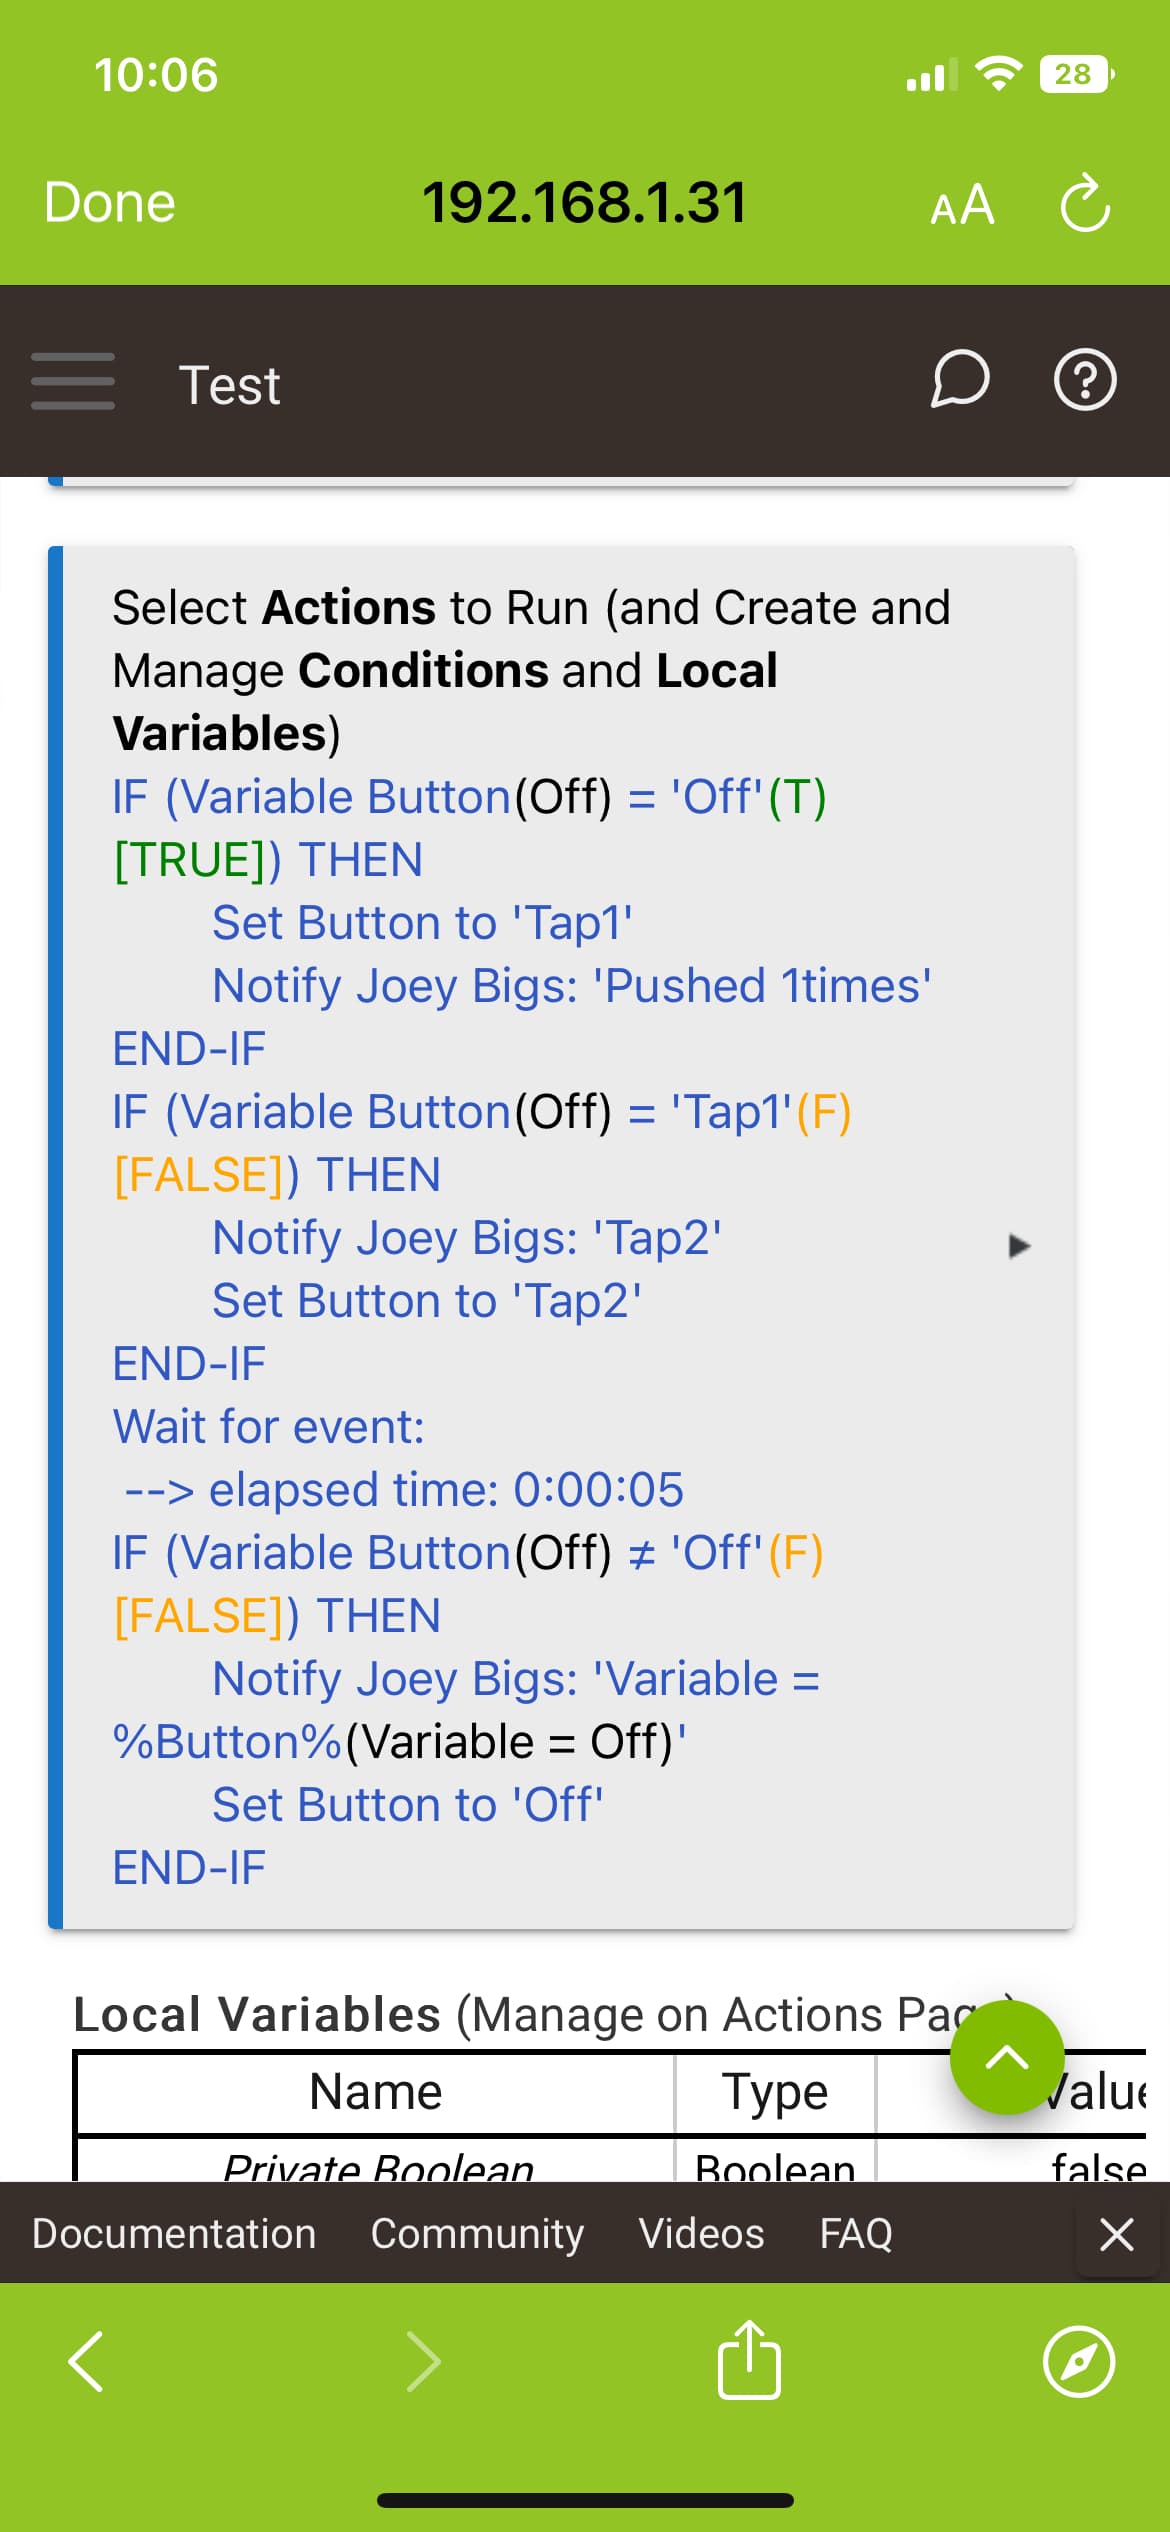The height and width of the screenshot is (2532, 1170).
Task: Tap the 192.168.1.31 address field
Action: [585, 203]
